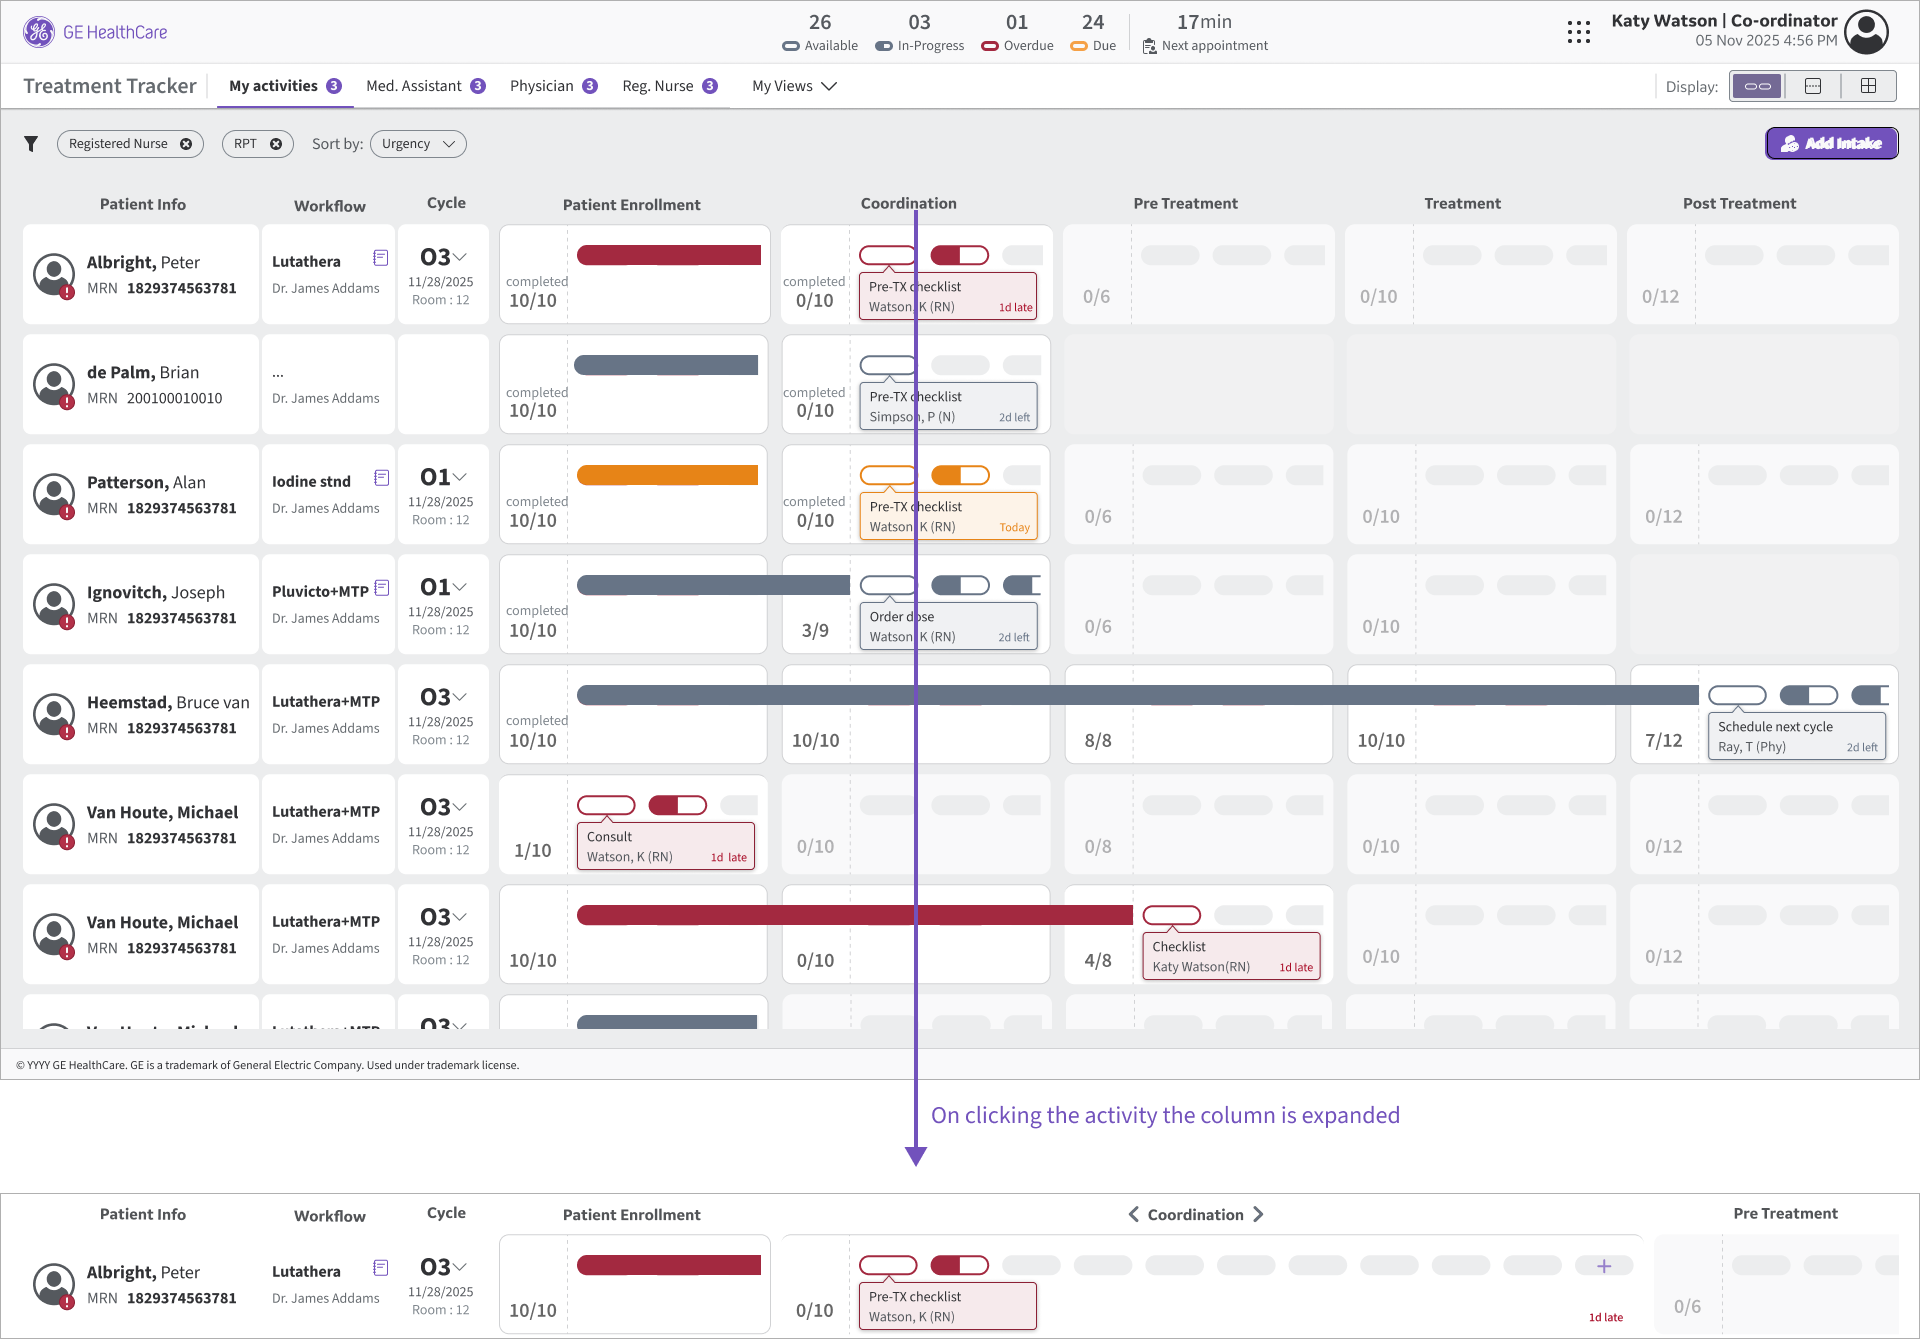Open Katy Watson's profile avatar
Image resolution: width=1922 pixels, height=1341 pixels.
pos(1866,32)
